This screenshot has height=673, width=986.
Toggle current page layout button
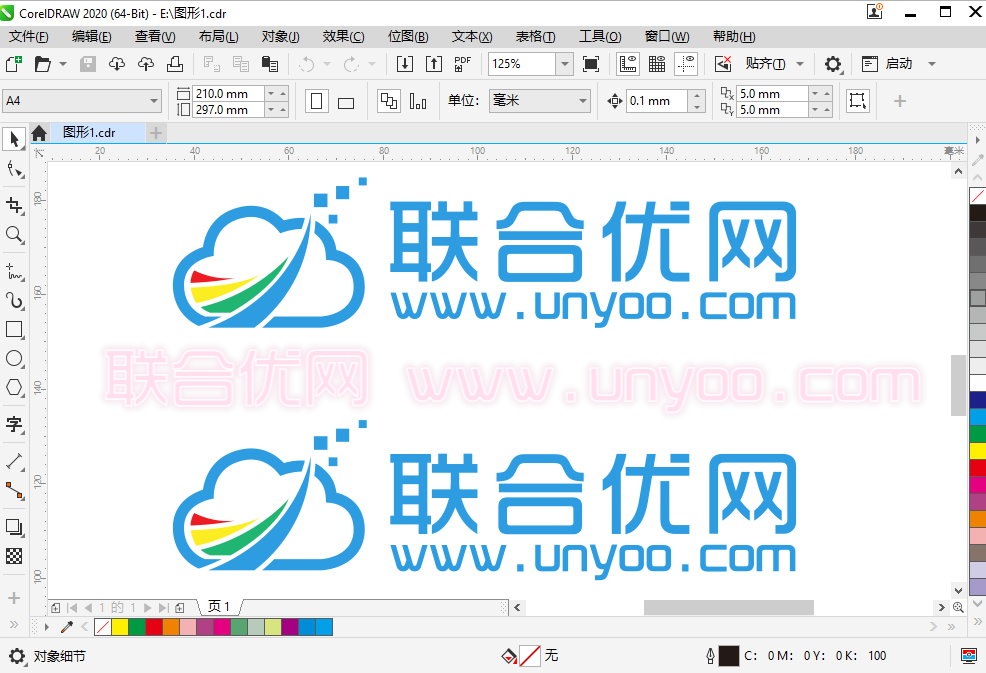[418, 101]
